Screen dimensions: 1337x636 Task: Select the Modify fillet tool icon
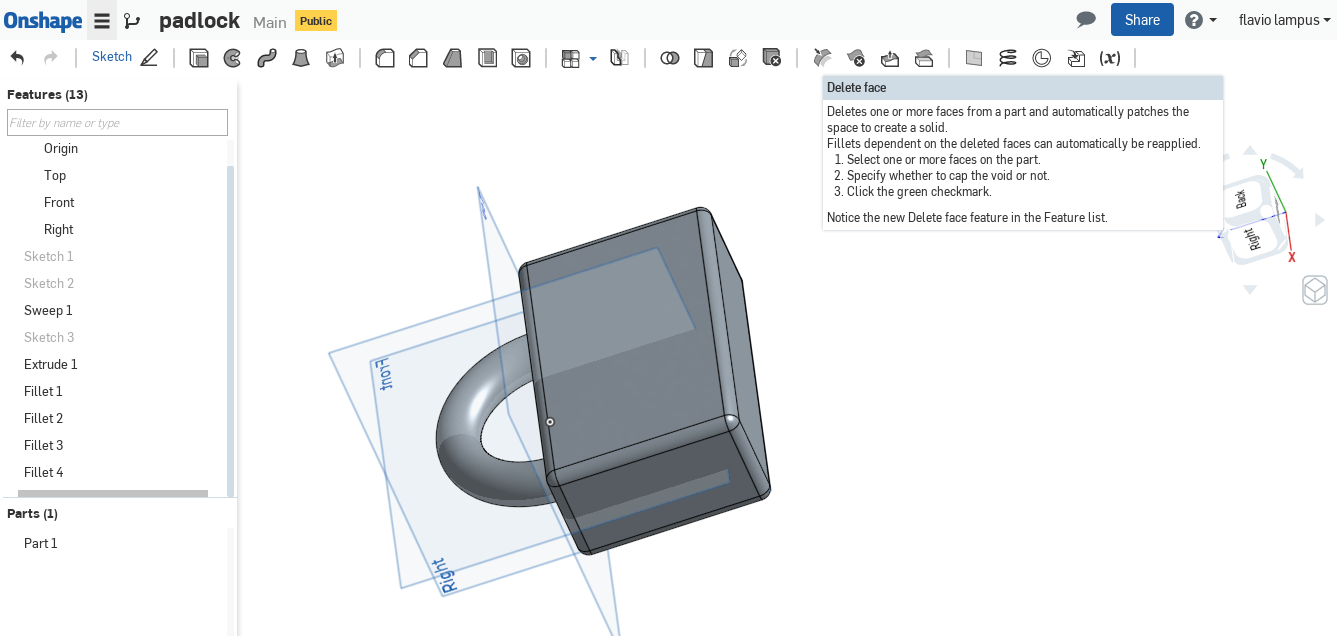(x=822, y=58)
